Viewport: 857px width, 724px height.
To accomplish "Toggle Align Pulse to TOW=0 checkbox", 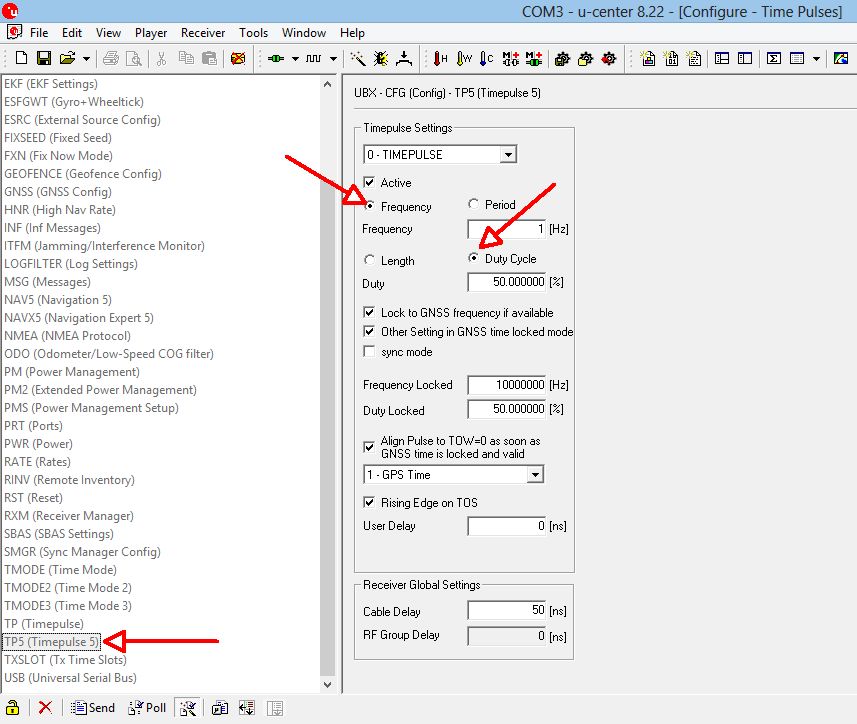I will click(369, 447).
